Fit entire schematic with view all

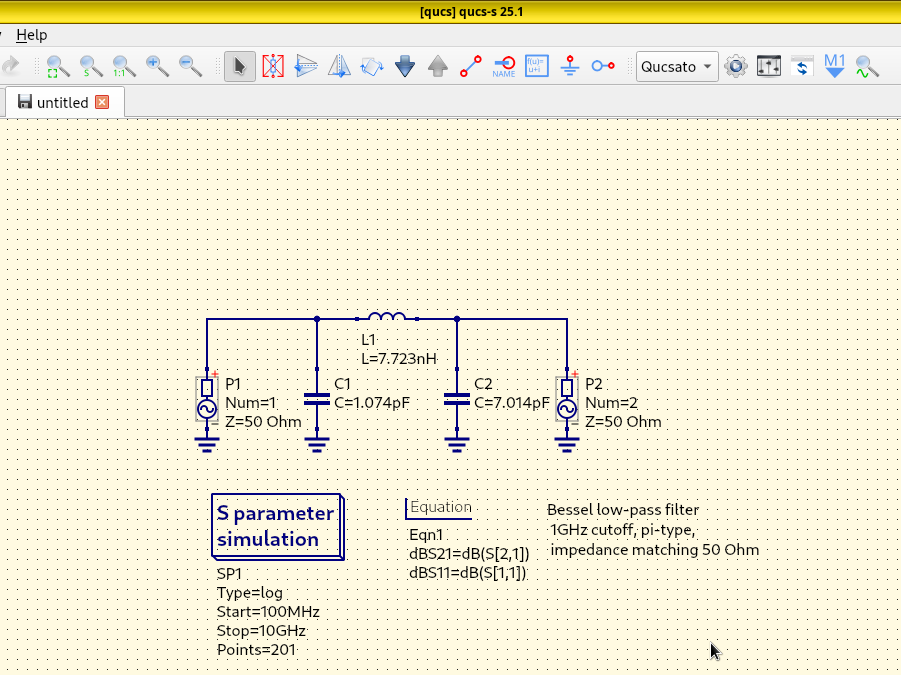[58, 66]
